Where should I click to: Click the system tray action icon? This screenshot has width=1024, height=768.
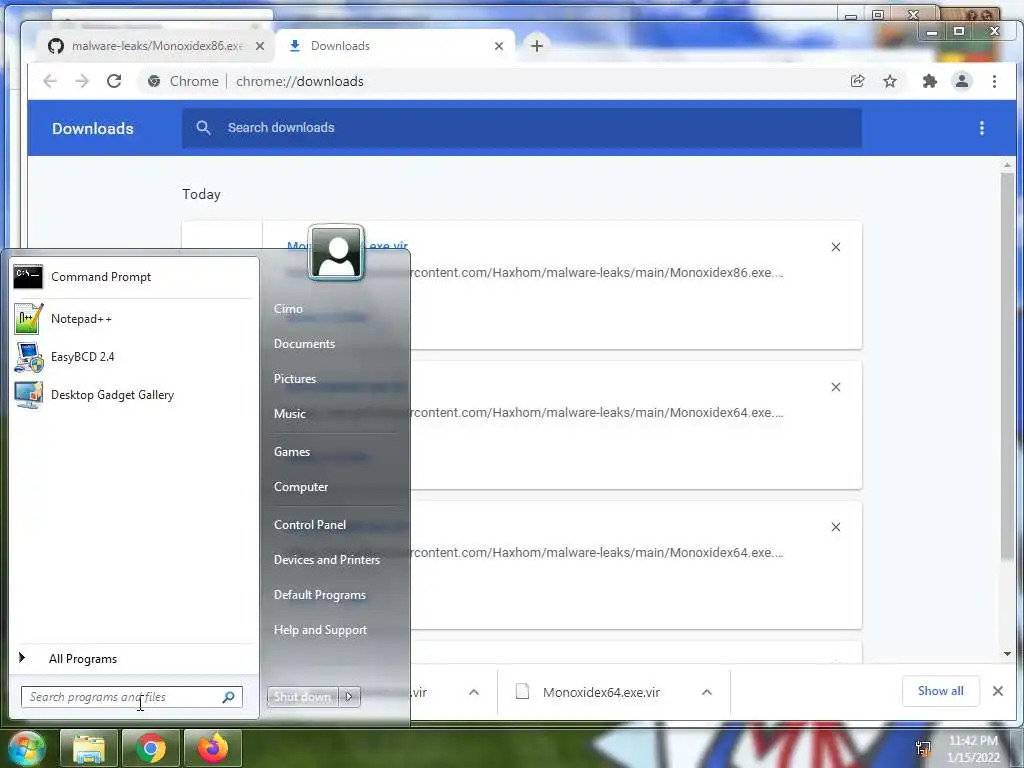click(x=923, y=748)
